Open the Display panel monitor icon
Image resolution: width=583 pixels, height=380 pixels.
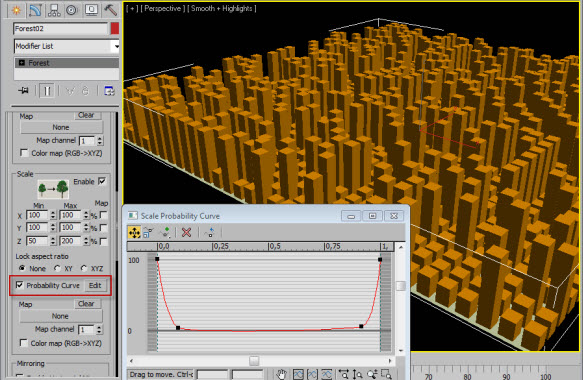(91, 10)
